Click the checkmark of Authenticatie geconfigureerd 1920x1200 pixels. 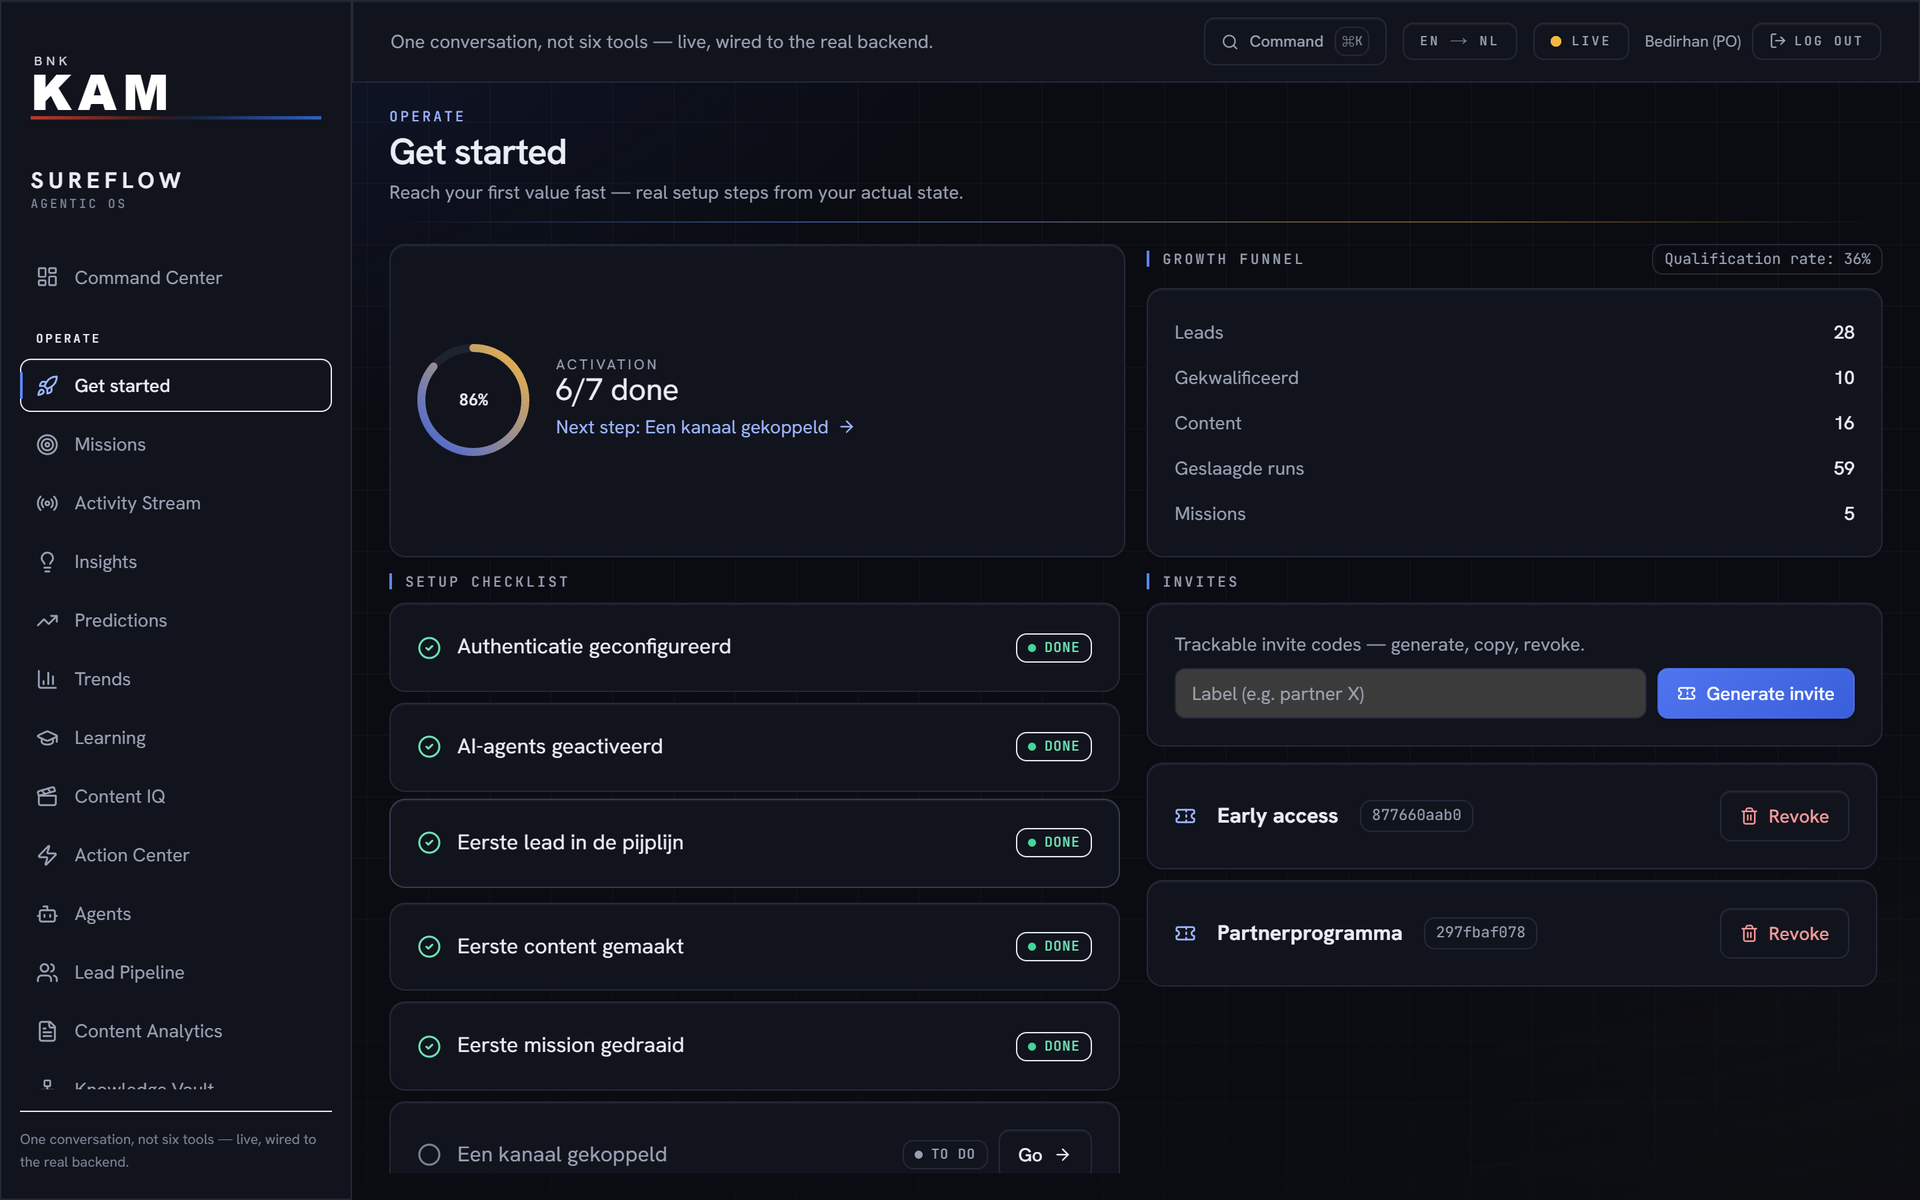(x=429, y=648)
